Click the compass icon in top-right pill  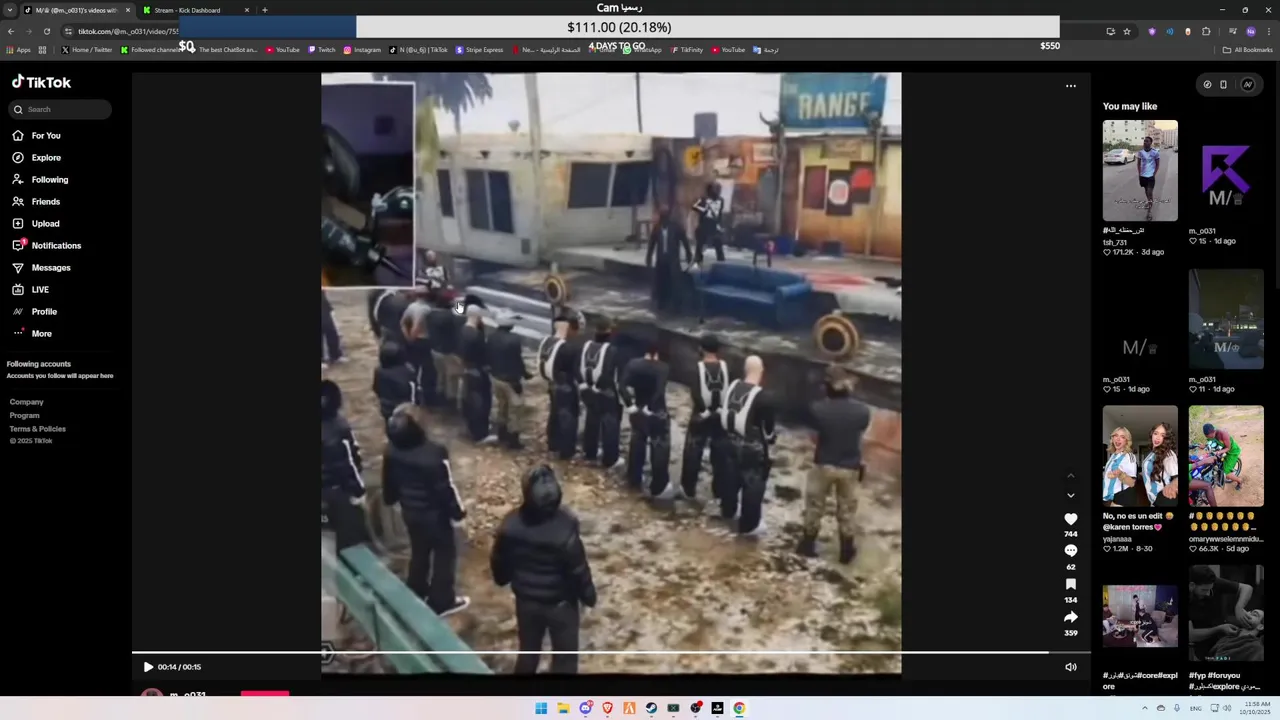click(1207, 85)
